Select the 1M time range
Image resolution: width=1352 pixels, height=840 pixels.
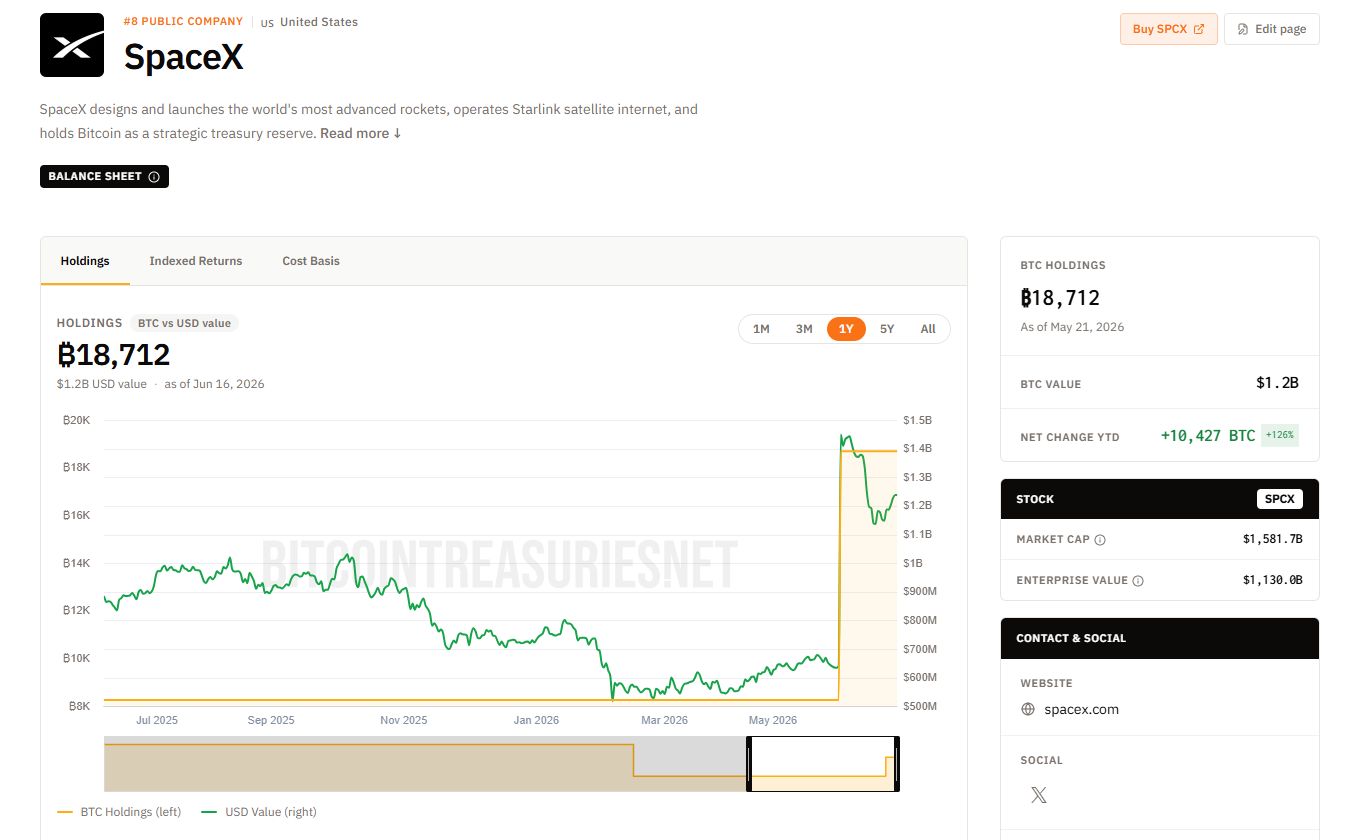[761, 329]
